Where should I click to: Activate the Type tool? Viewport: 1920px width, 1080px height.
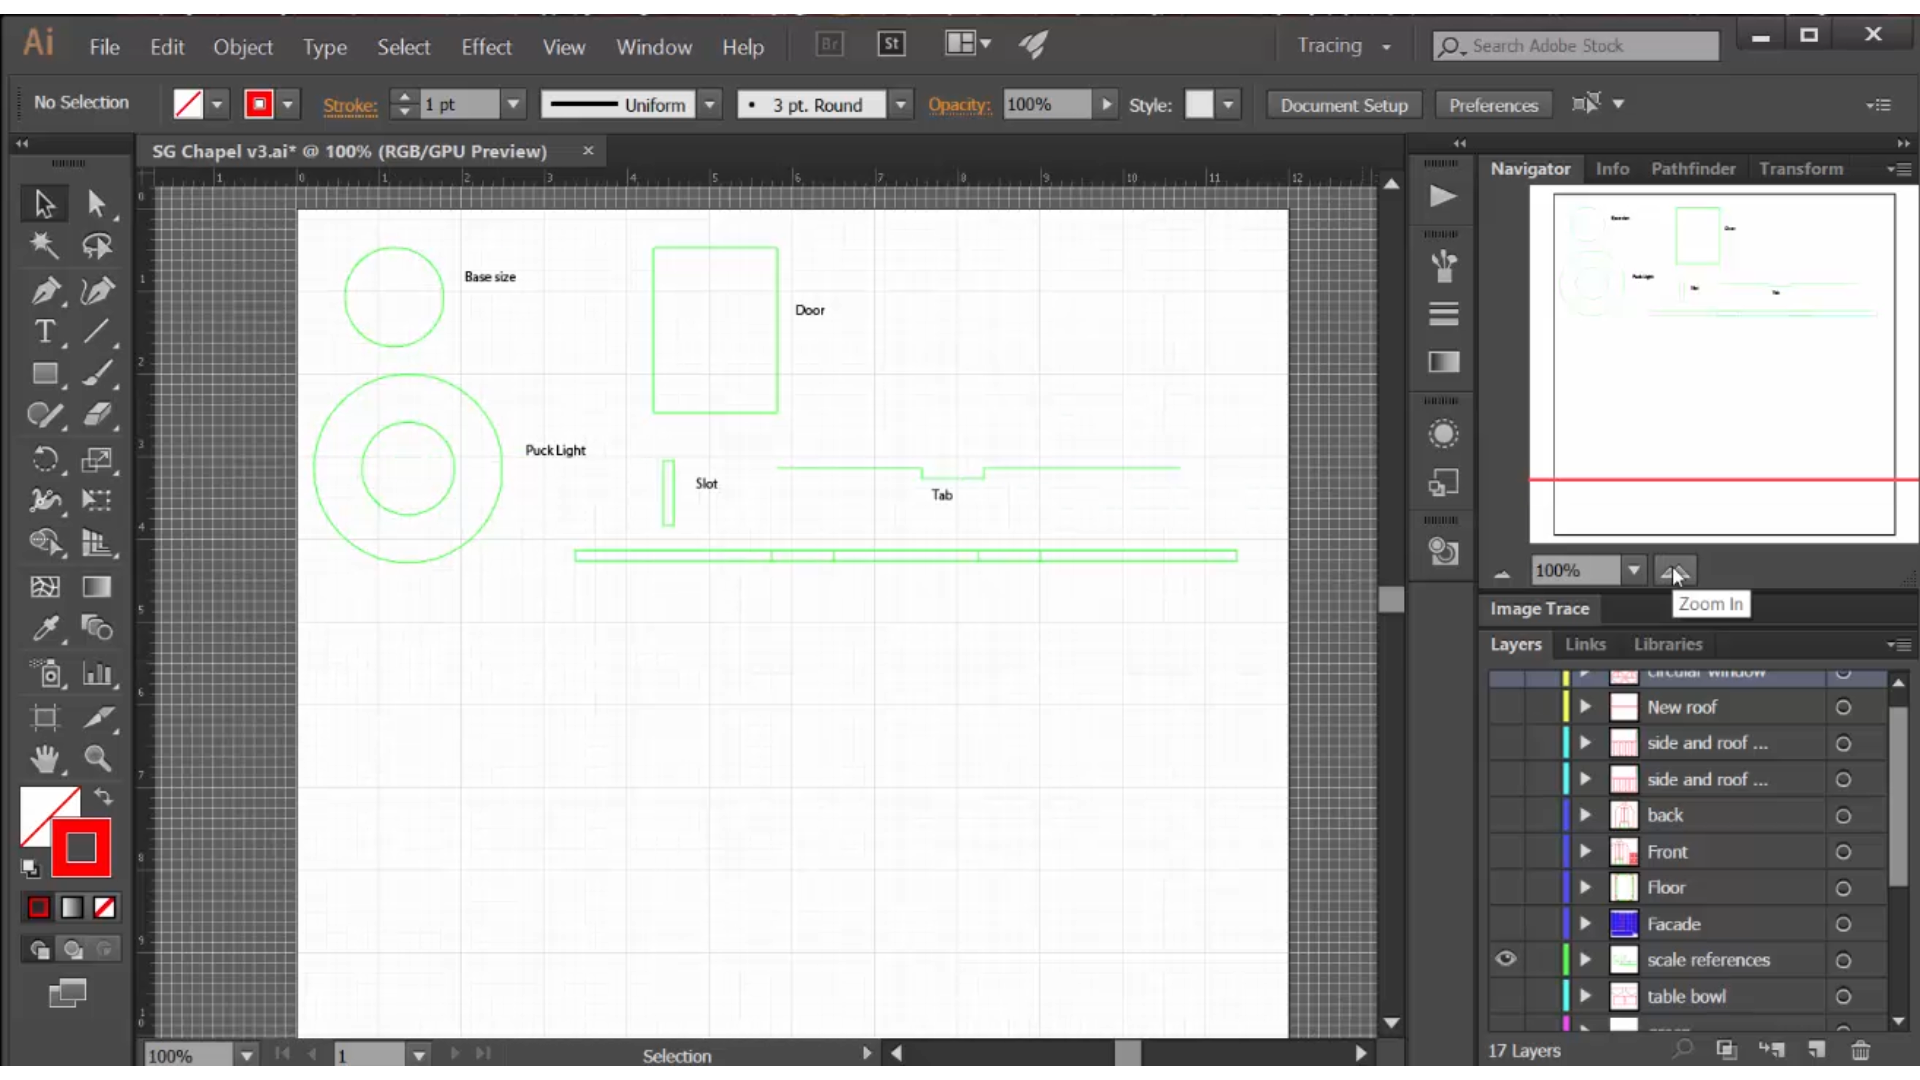[x=44, y=332]
